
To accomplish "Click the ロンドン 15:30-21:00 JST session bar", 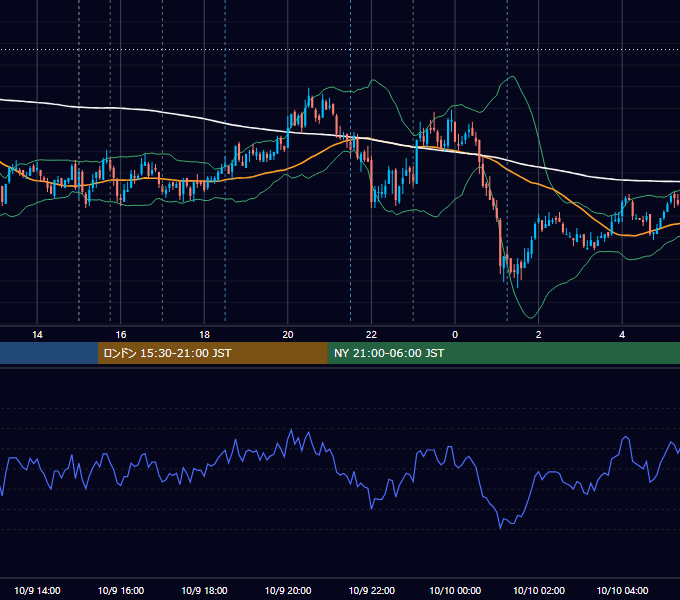I will 212,353.
